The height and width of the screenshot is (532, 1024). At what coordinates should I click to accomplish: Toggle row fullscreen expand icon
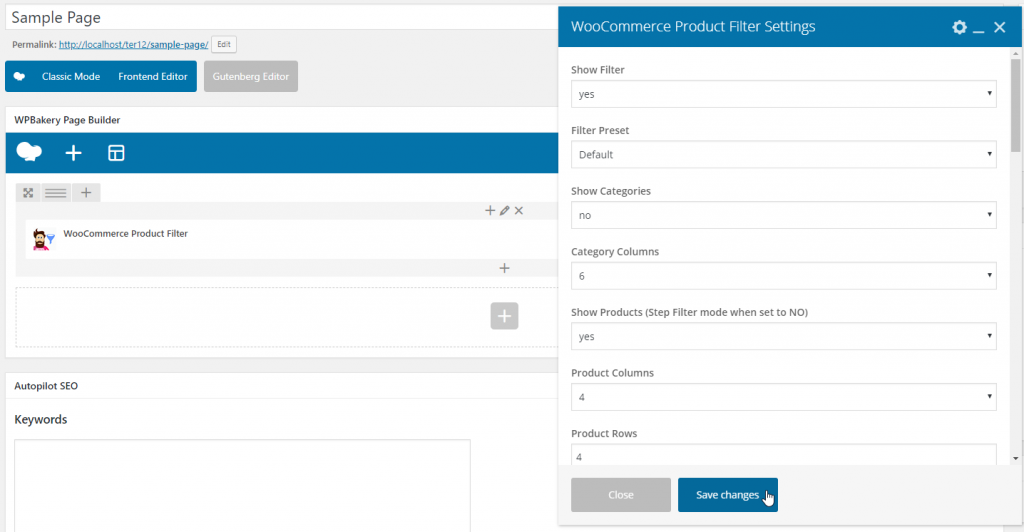pyautogui.click(x=28, y=193)
